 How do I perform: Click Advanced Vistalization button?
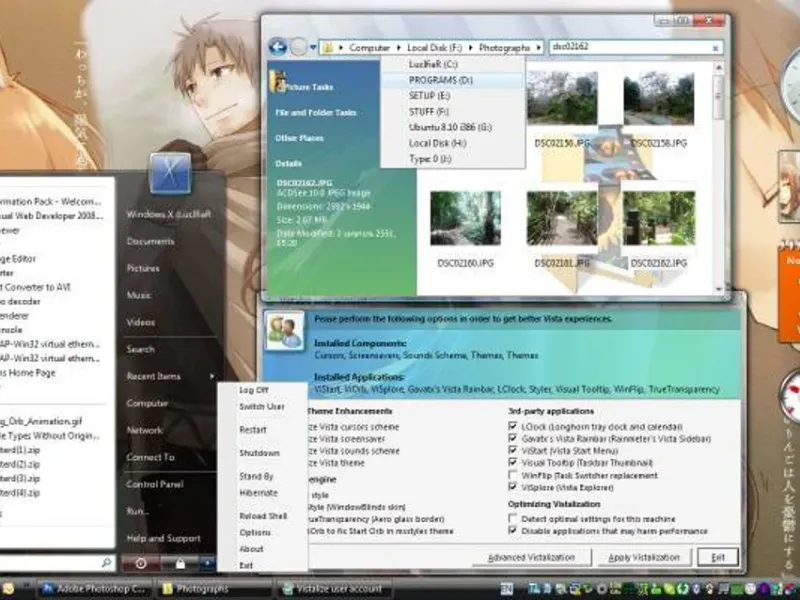point(532,557)
